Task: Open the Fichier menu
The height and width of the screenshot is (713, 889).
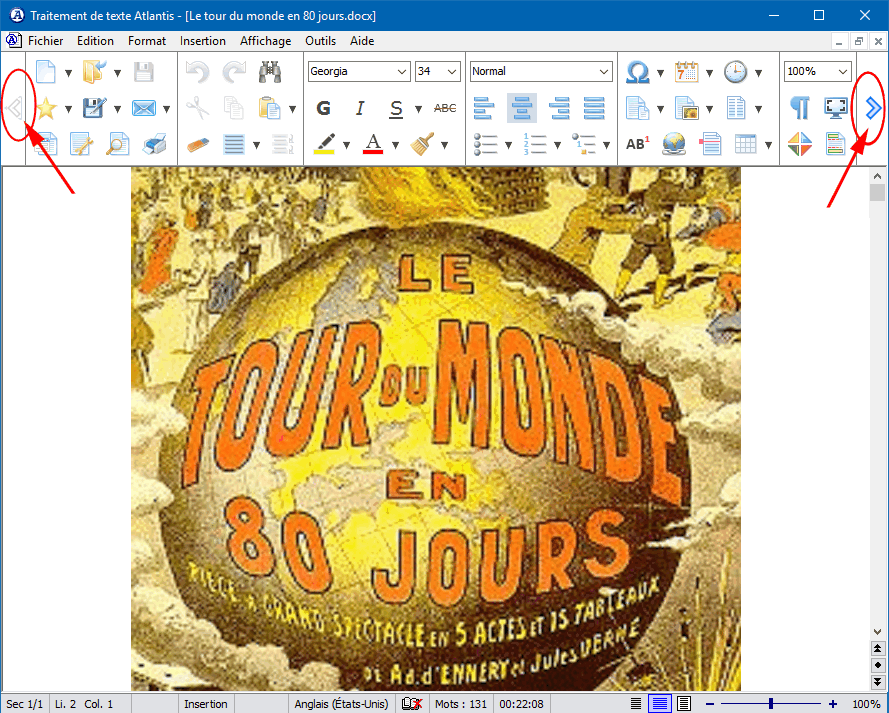Action: (45, 41)
